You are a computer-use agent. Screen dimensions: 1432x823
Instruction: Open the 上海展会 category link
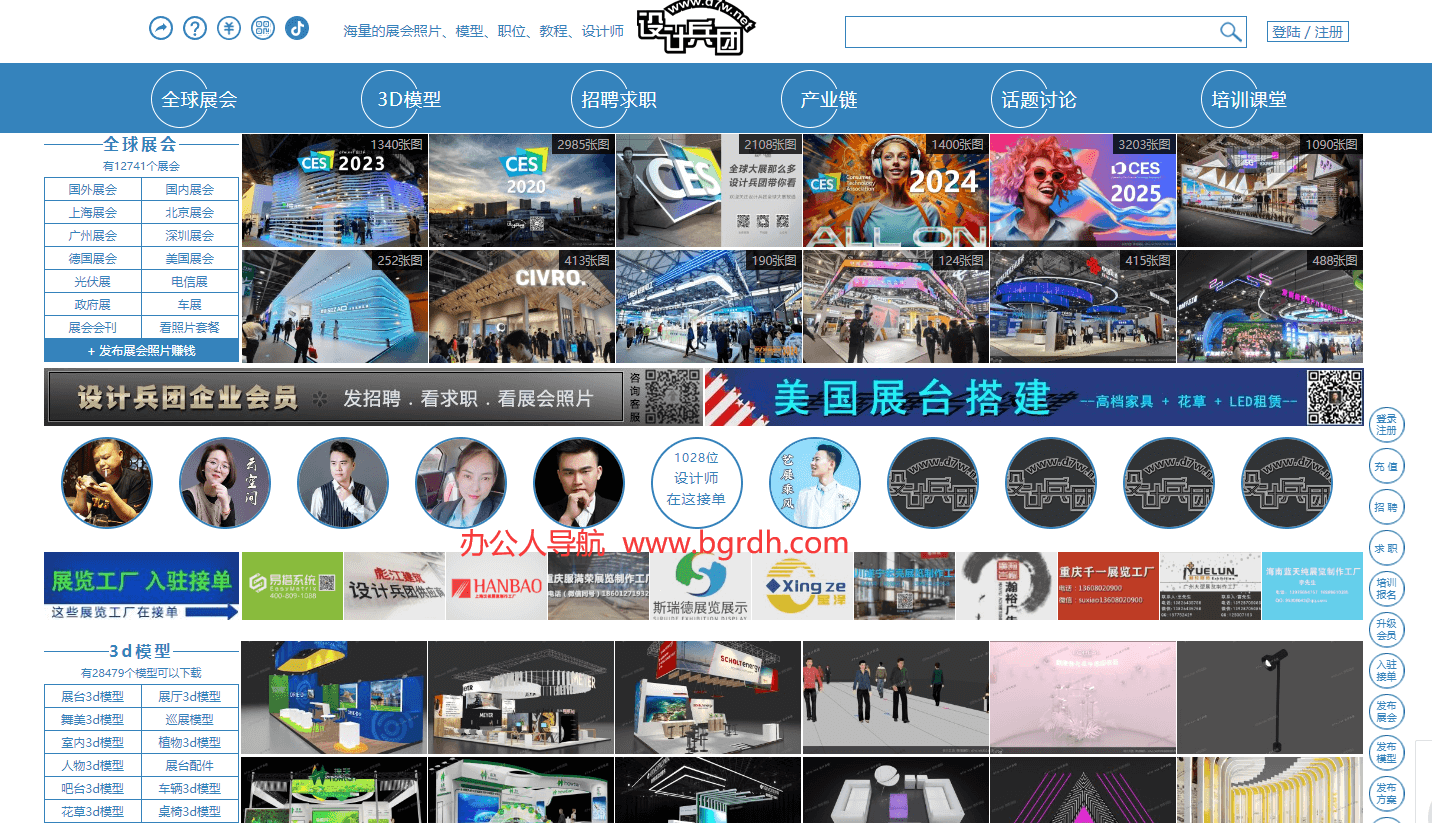93,212
